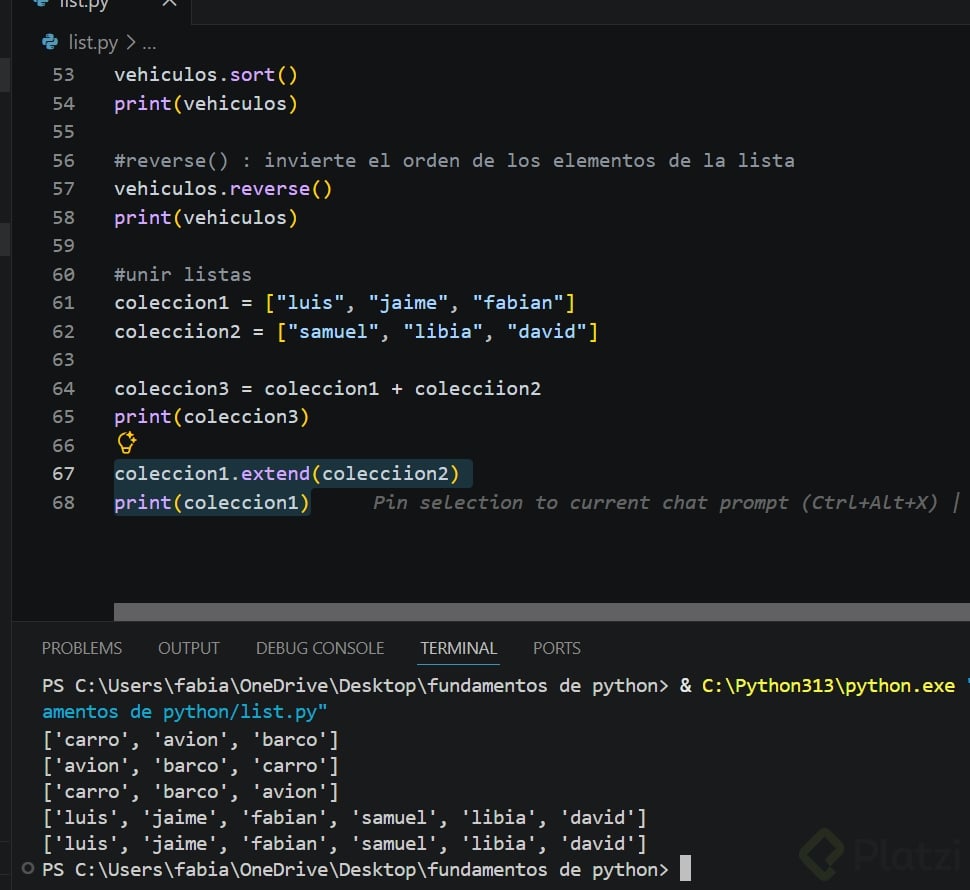Click the terminal prompt status circle
970x890 pixels.
[28, 868]
